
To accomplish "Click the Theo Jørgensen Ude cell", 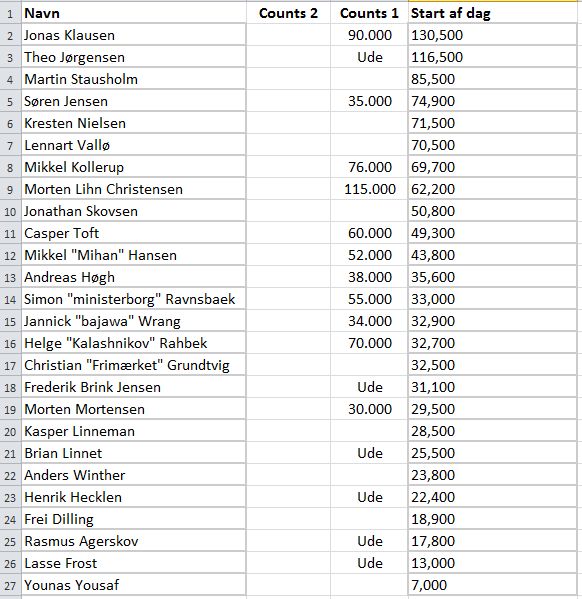I will click(x=369, y=57).
